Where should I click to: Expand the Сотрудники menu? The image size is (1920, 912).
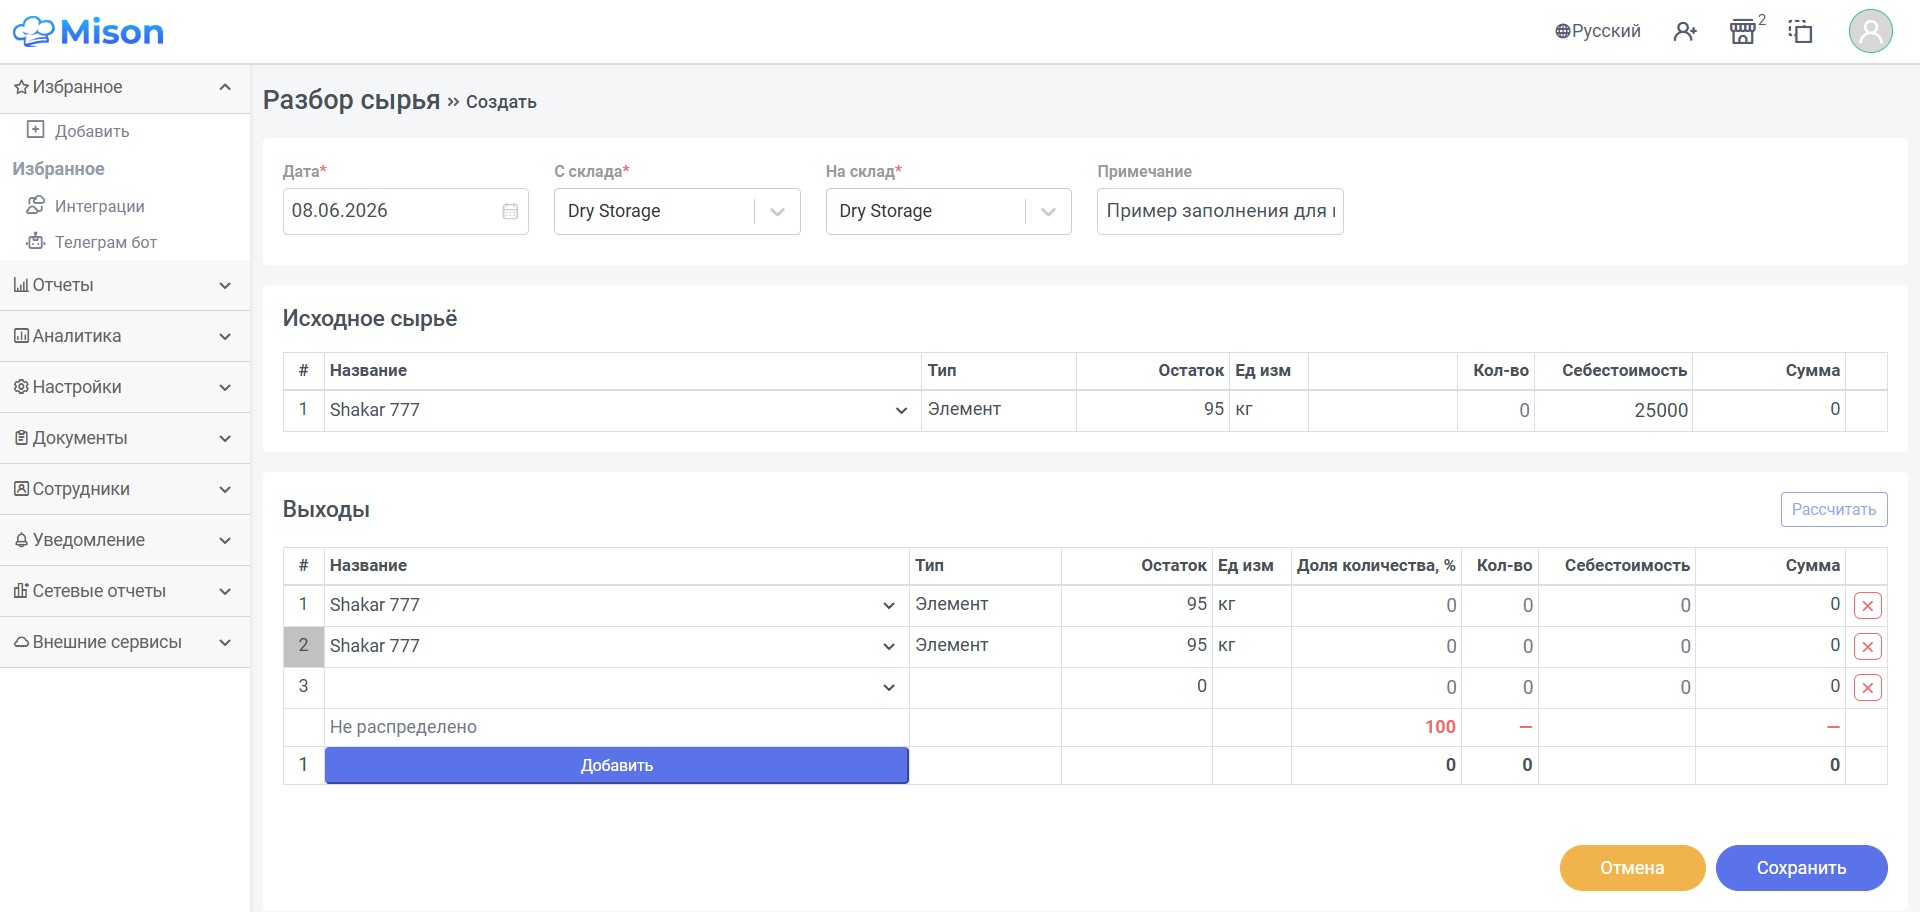pos(125,489)
